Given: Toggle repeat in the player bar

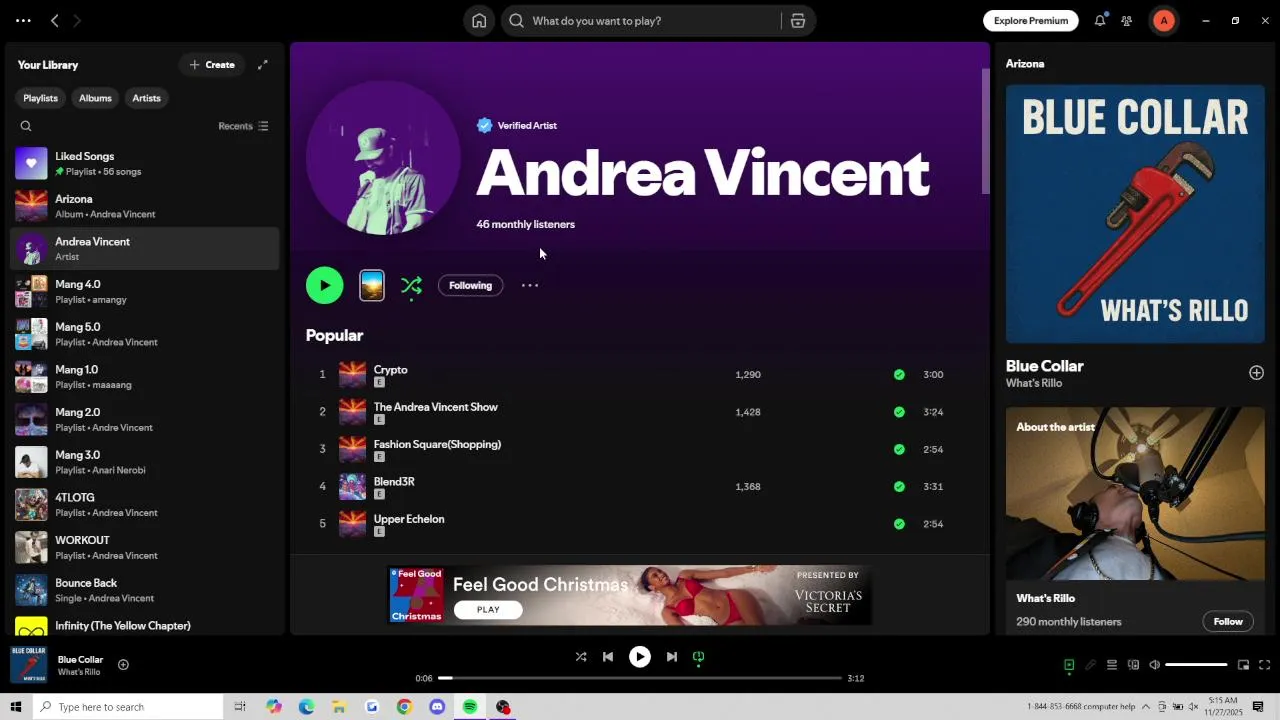Looking at the screenshot, I should [x=699, y=657].
